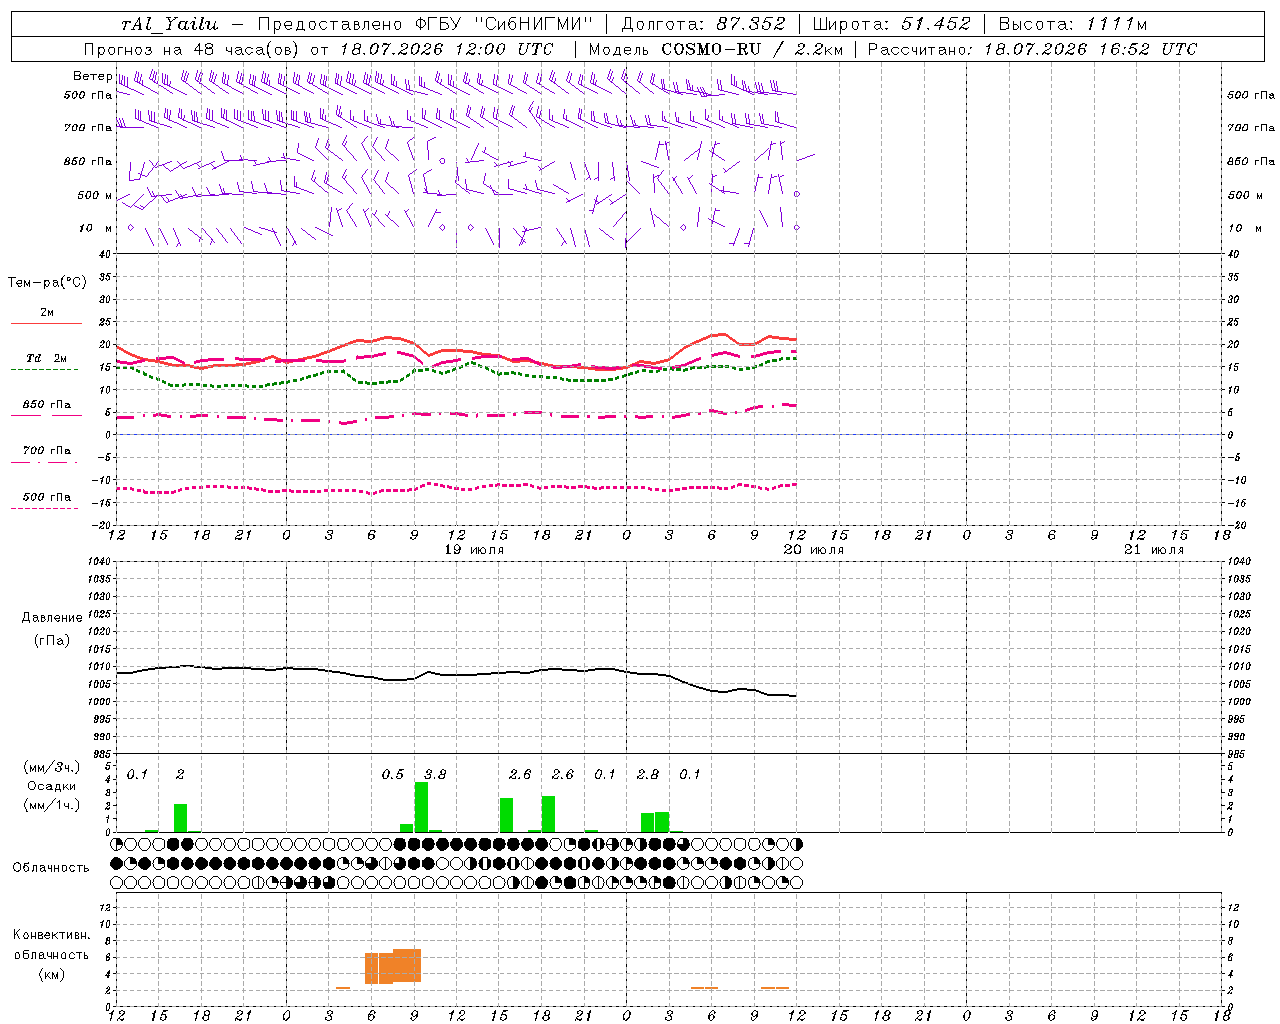
Task: Click the large orange convective cloud block
Action: coord(393,966)
